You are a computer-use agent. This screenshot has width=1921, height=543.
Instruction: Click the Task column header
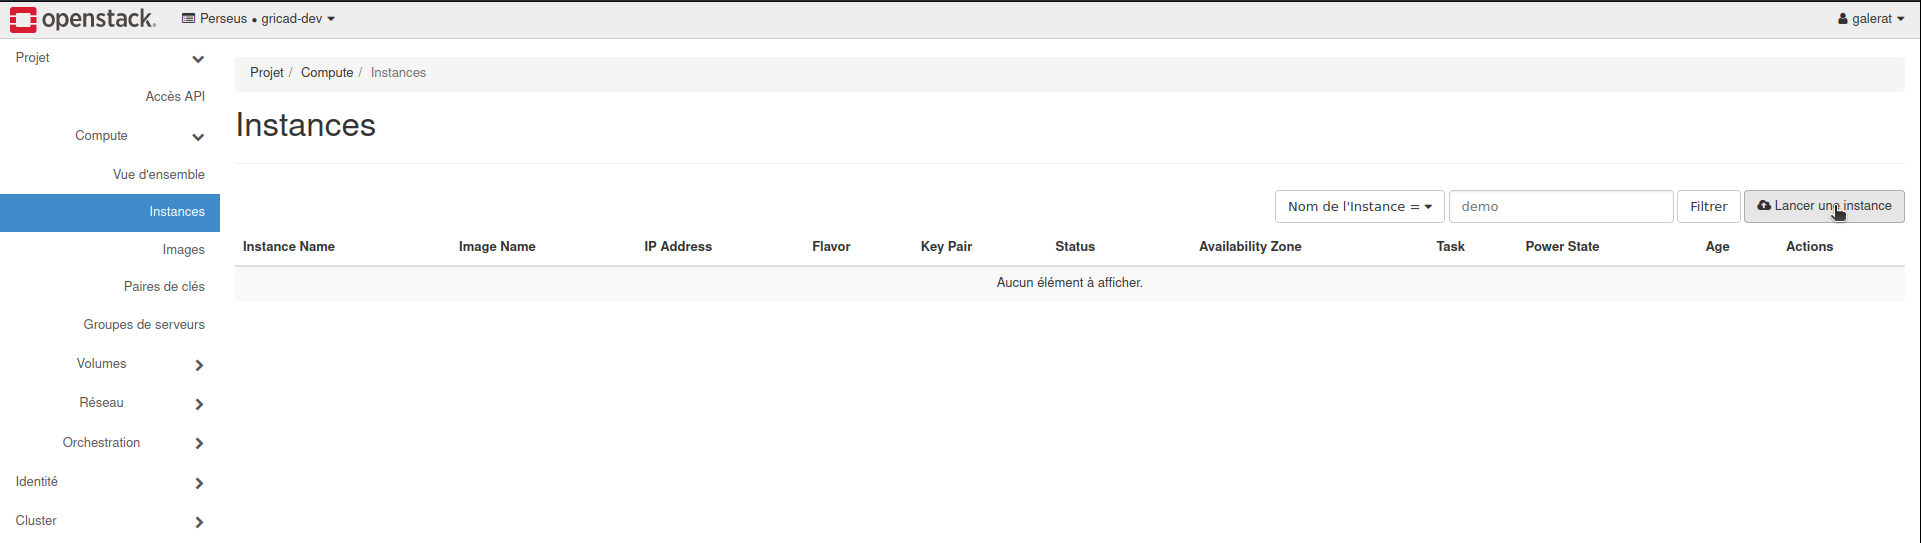click(1450, 247)
